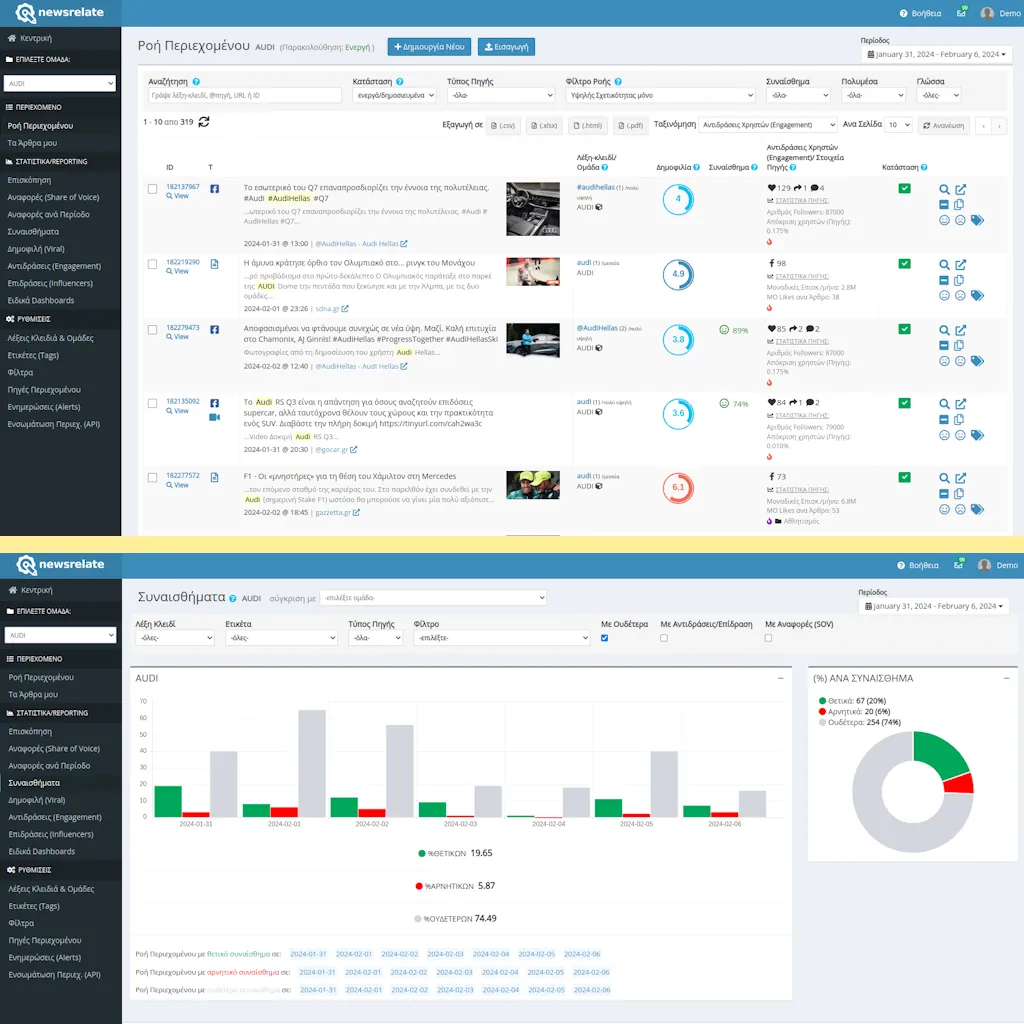The height and width of the screenshot is (1024, 1024).
Task: Click the help icon next to Φίλτρο Ροής
Action: point(618,82)
